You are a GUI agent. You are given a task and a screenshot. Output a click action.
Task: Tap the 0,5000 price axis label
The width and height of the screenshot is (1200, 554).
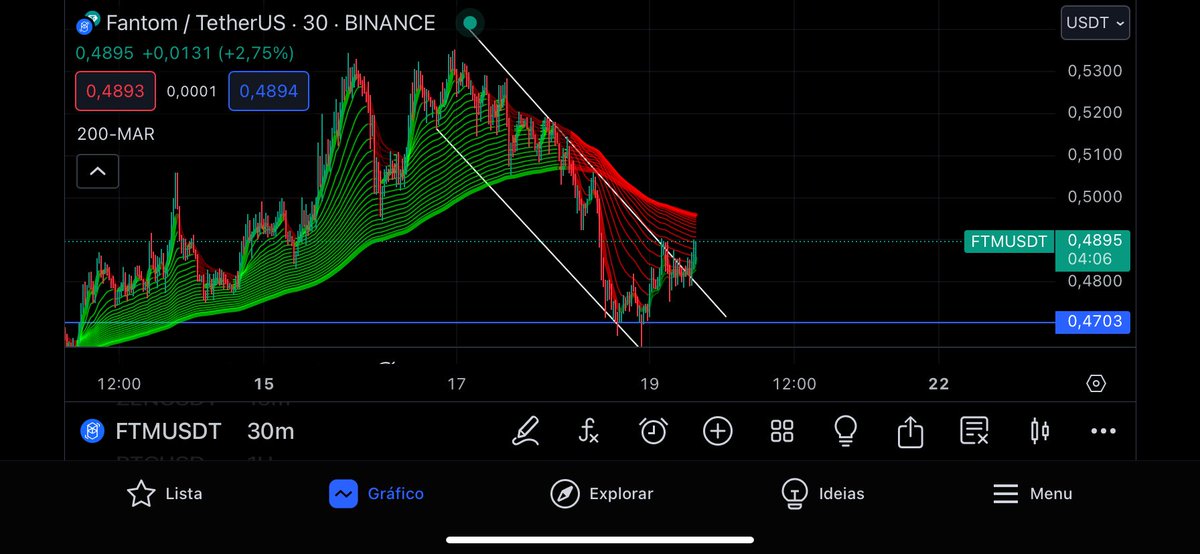click(1094, 197)
